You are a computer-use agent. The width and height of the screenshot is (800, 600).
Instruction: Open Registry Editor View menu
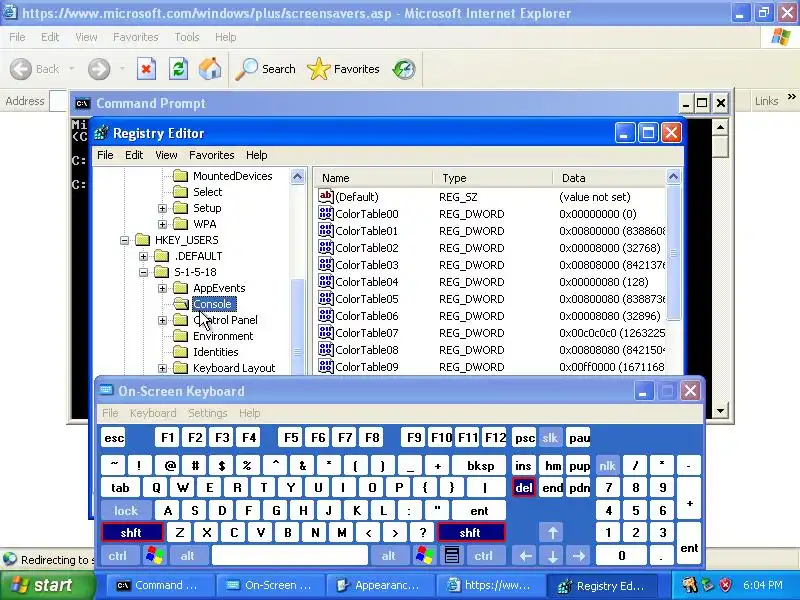pyautogui.click(x=166, y=155)
